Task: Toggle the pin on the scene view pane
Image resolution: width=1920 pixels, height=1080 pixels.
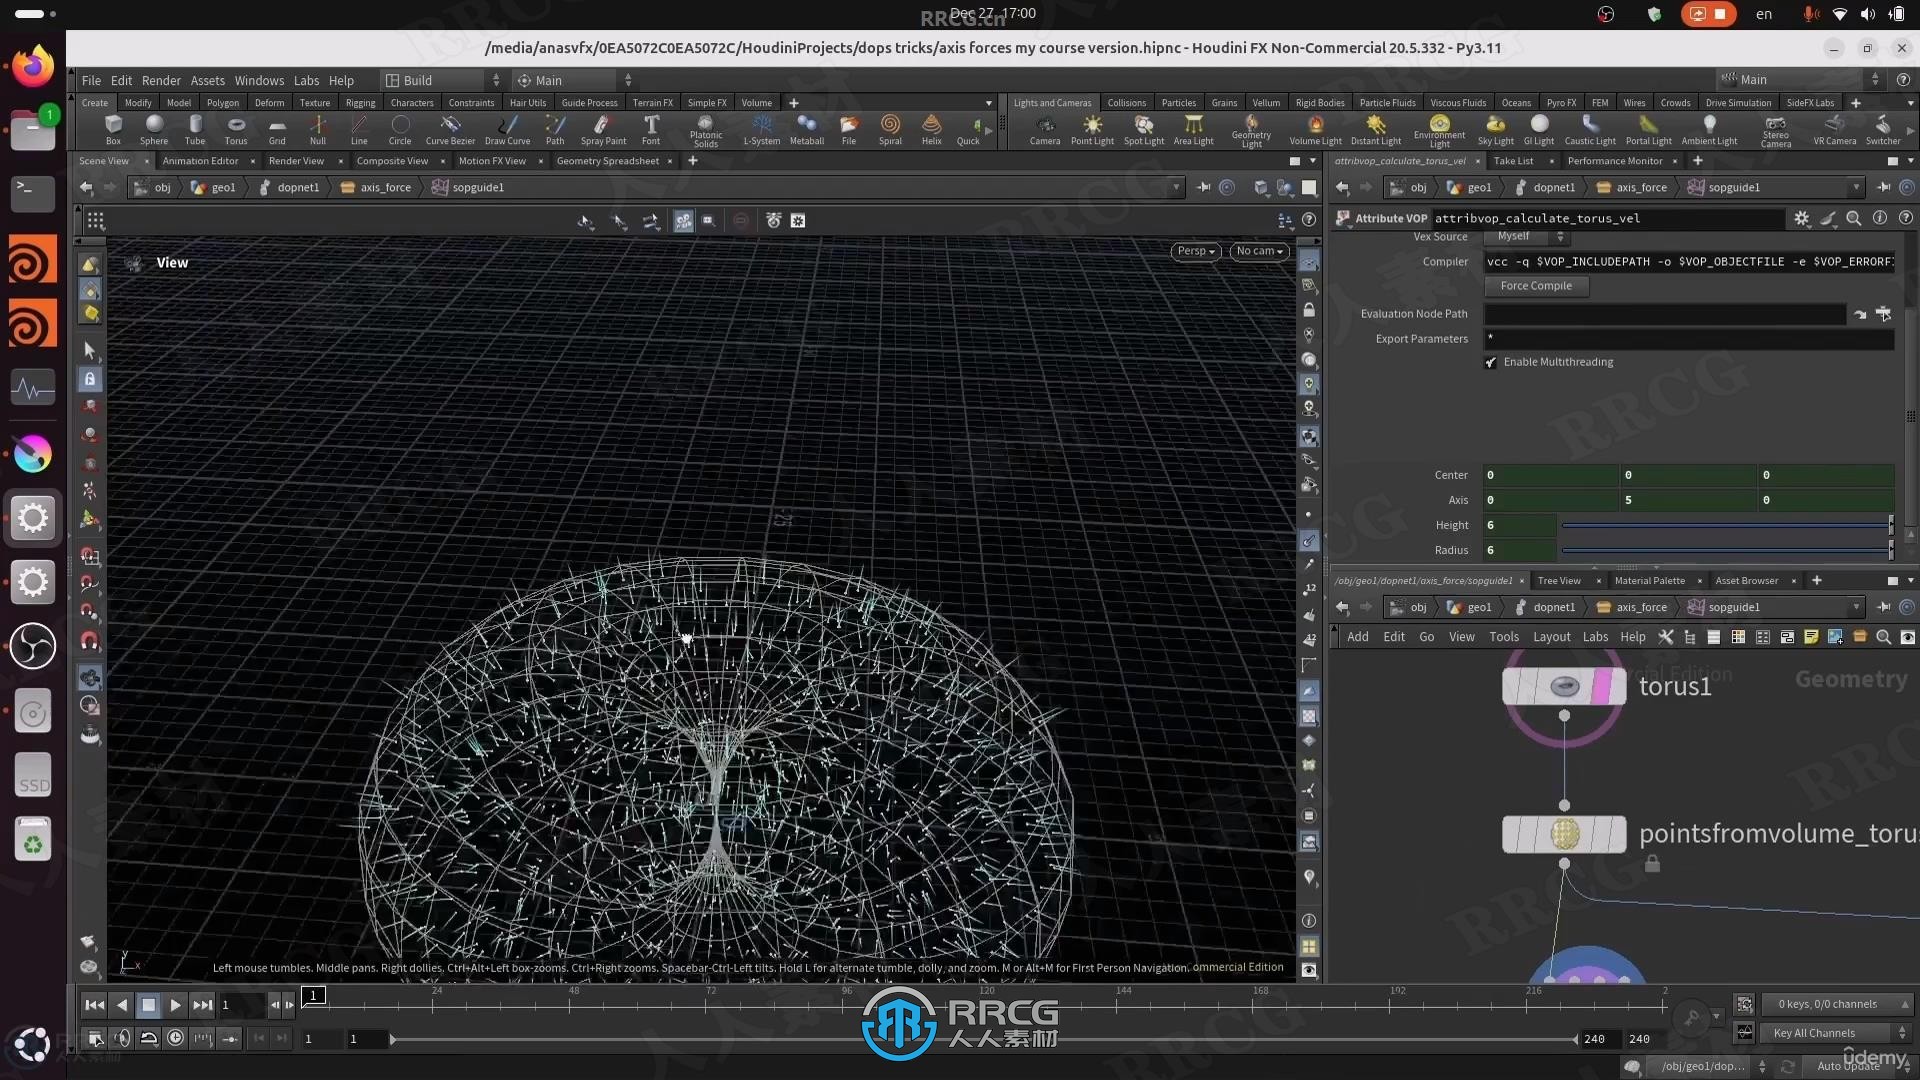Action: (1203, 187)
